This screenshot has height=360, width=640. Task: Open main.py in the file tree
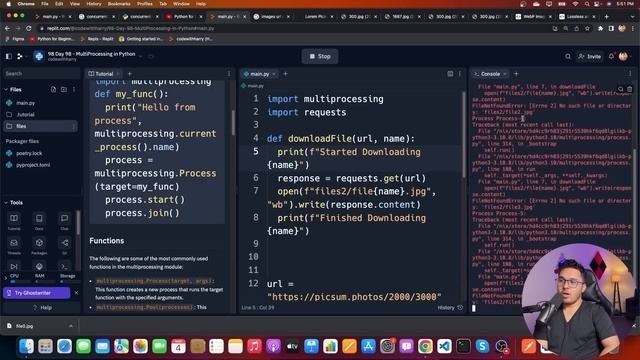[x=25, y=103]
